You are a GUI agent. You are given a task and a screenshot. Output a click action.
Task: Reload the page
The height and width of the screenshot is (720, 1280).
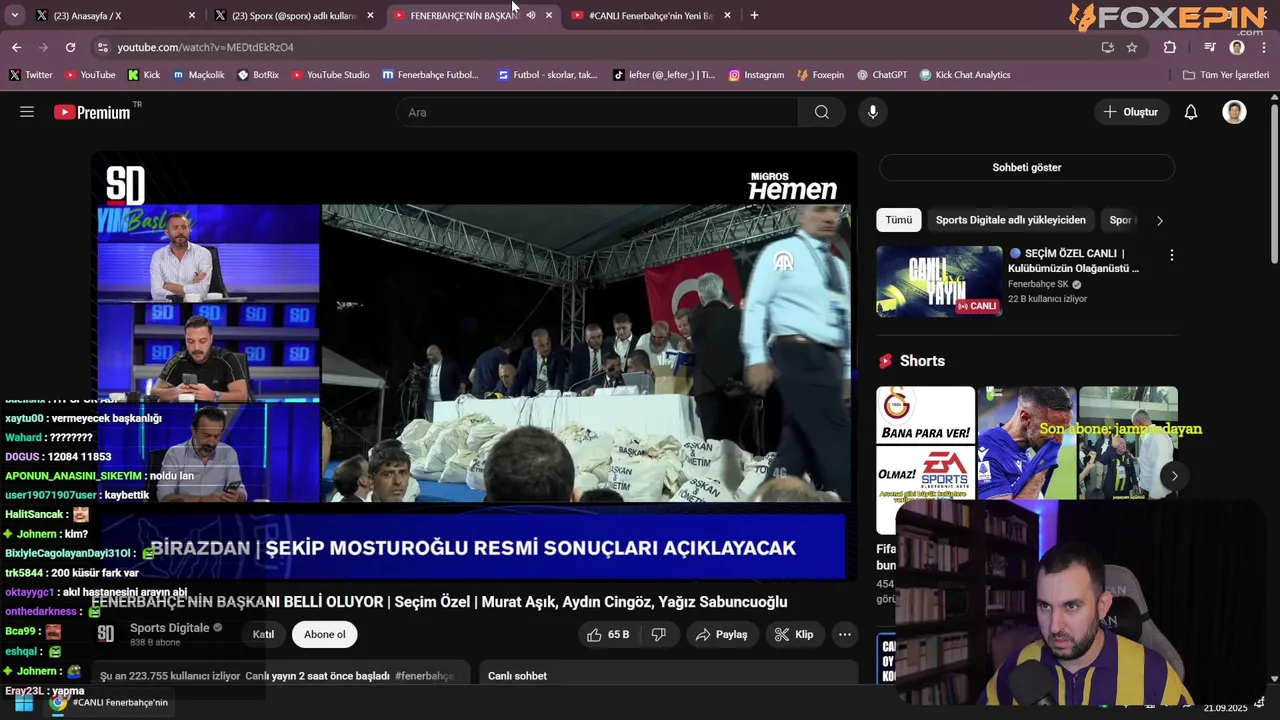[70, 47]
